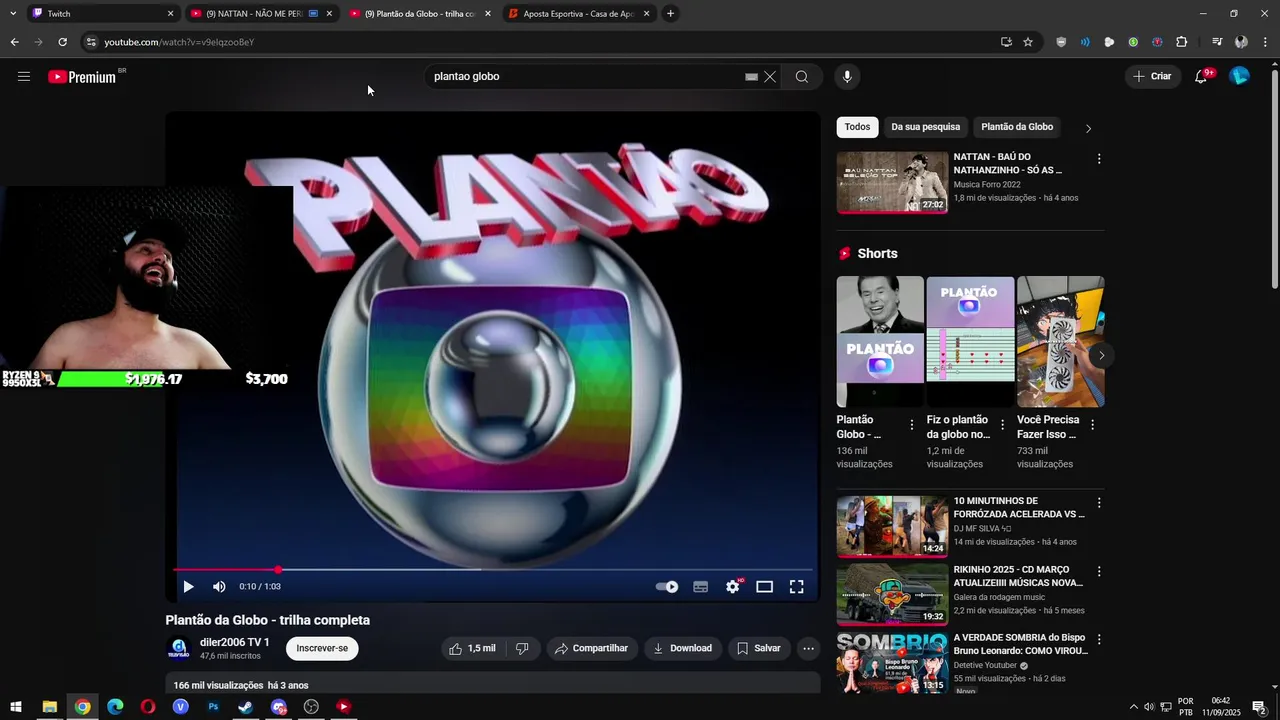Open options for the Você Precisa Fazer Isso short
Image resolution: width=1280 pixels, height=720 pixels.
tap(1092, 425)
